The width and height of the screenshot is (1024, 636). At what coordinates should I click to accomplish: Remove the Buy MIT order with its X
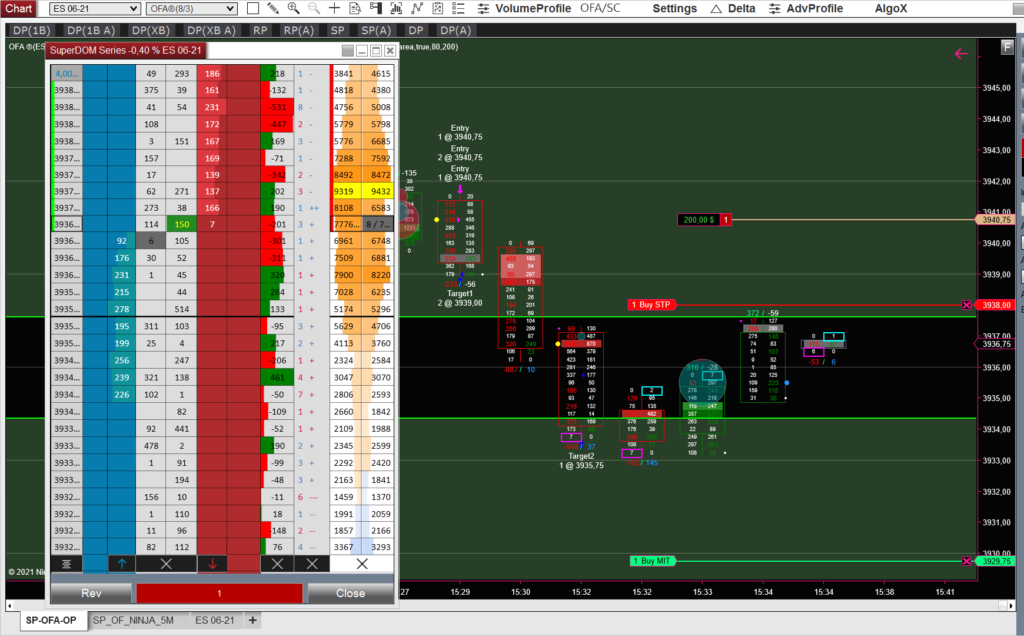pos(967,561)
